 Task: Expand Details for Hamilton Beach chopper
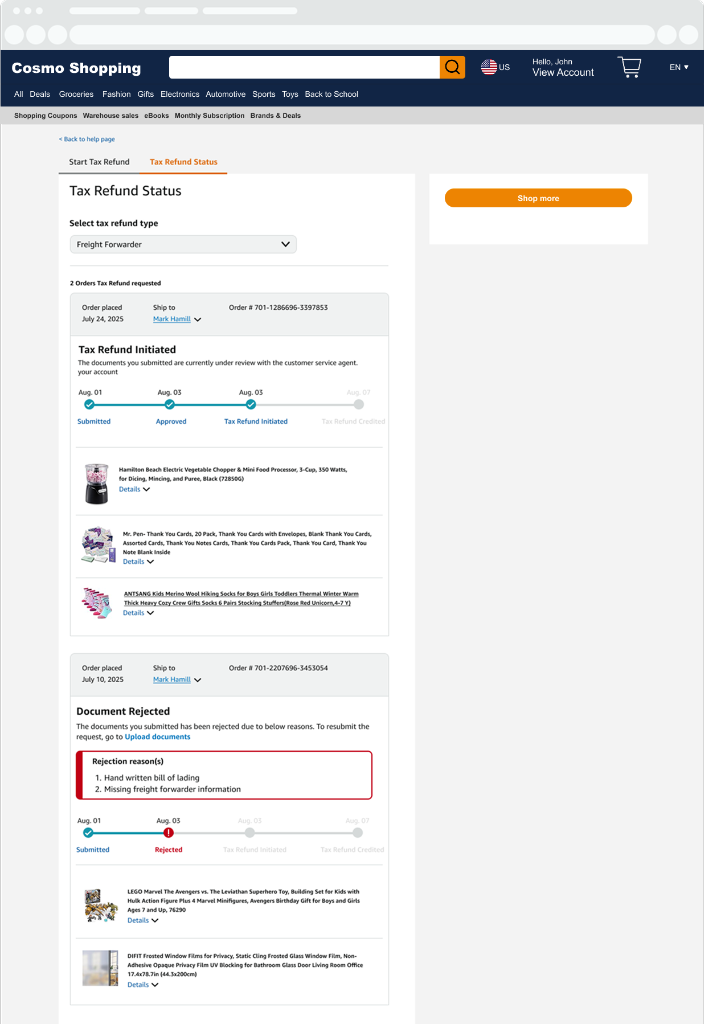[x=134, y=490]
